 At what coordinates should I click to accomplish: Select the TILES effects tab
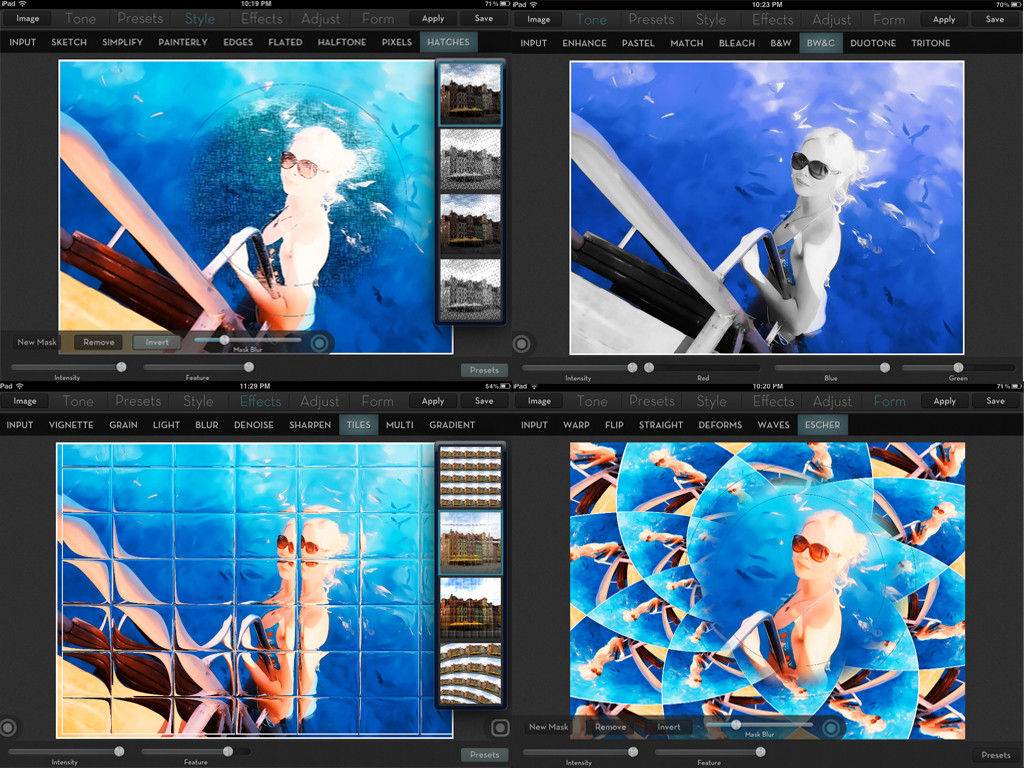359,424
